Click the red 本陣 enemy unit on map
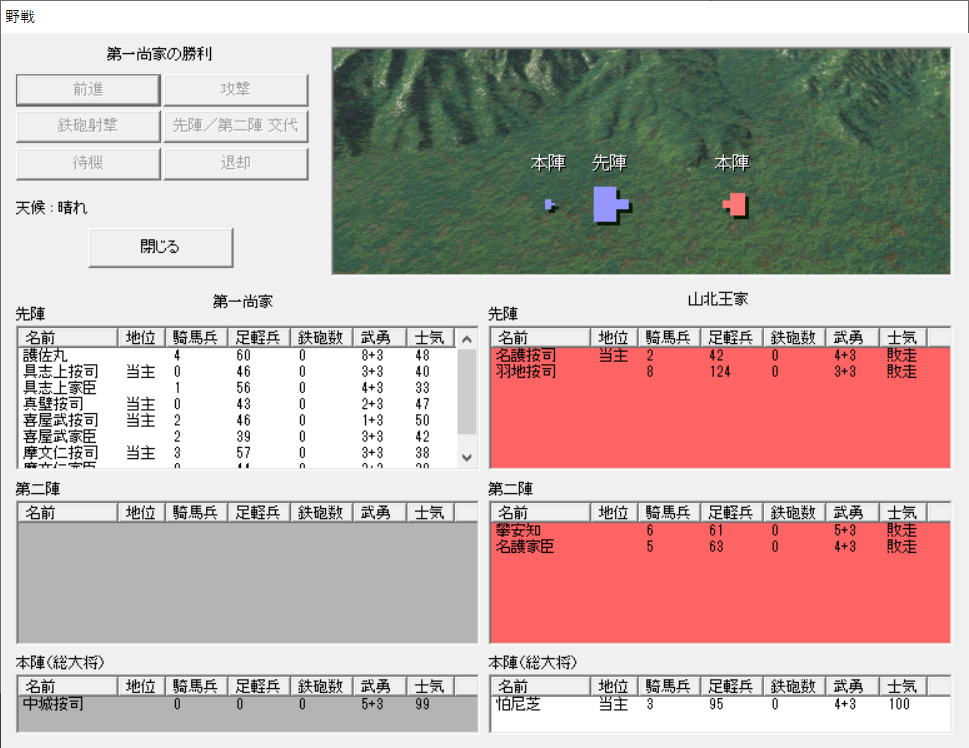The image size is (969, 748). coord(736,205)
